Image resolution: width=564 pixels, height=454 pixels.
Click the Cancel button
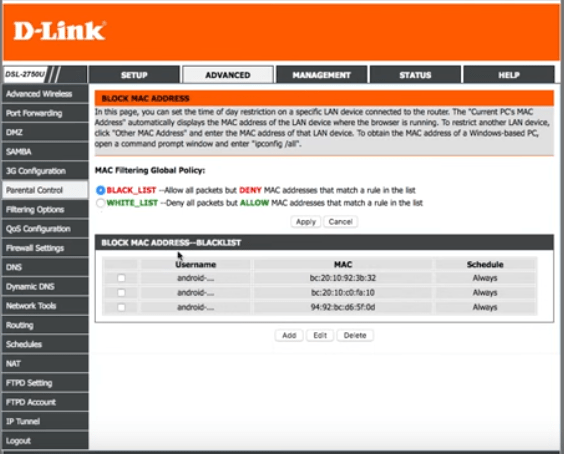pos(340,222)
